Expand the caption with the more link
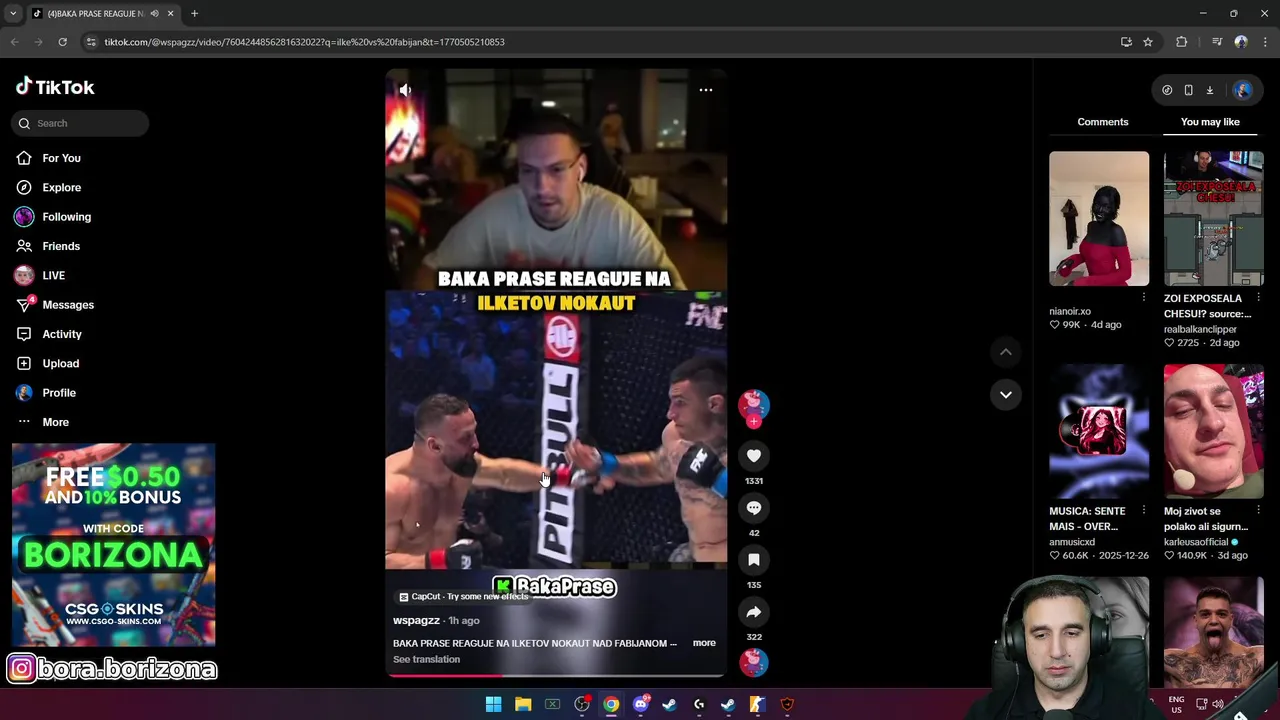1280x720 pixels. (704, 643)
